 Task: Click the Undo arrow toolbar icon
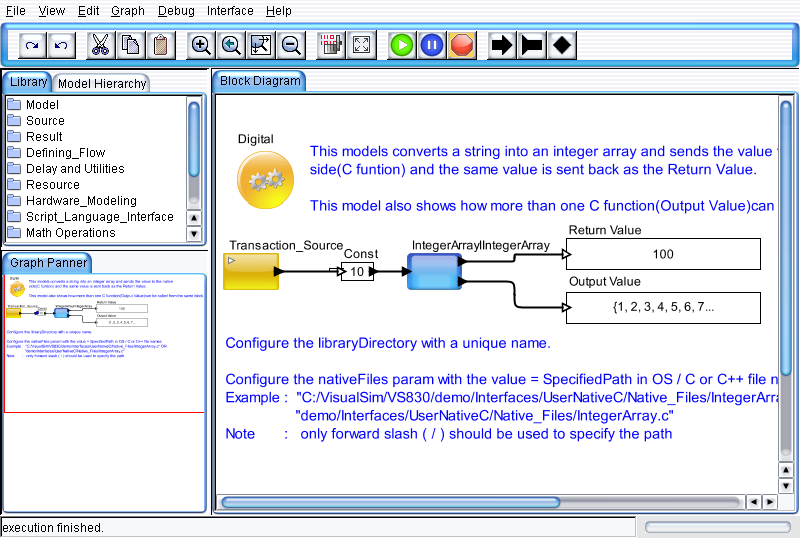pyautogui.click(x=61, y=45)
